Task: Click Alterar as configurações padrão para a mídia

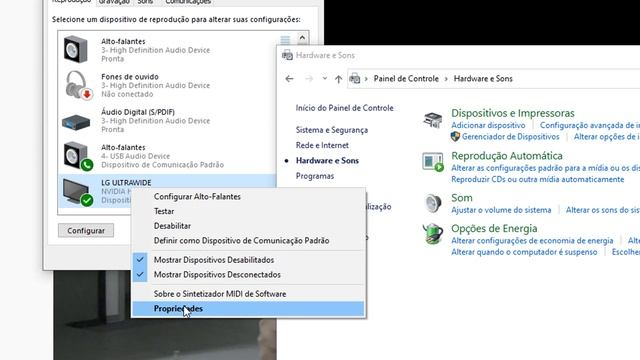Action: pos(545,168)
